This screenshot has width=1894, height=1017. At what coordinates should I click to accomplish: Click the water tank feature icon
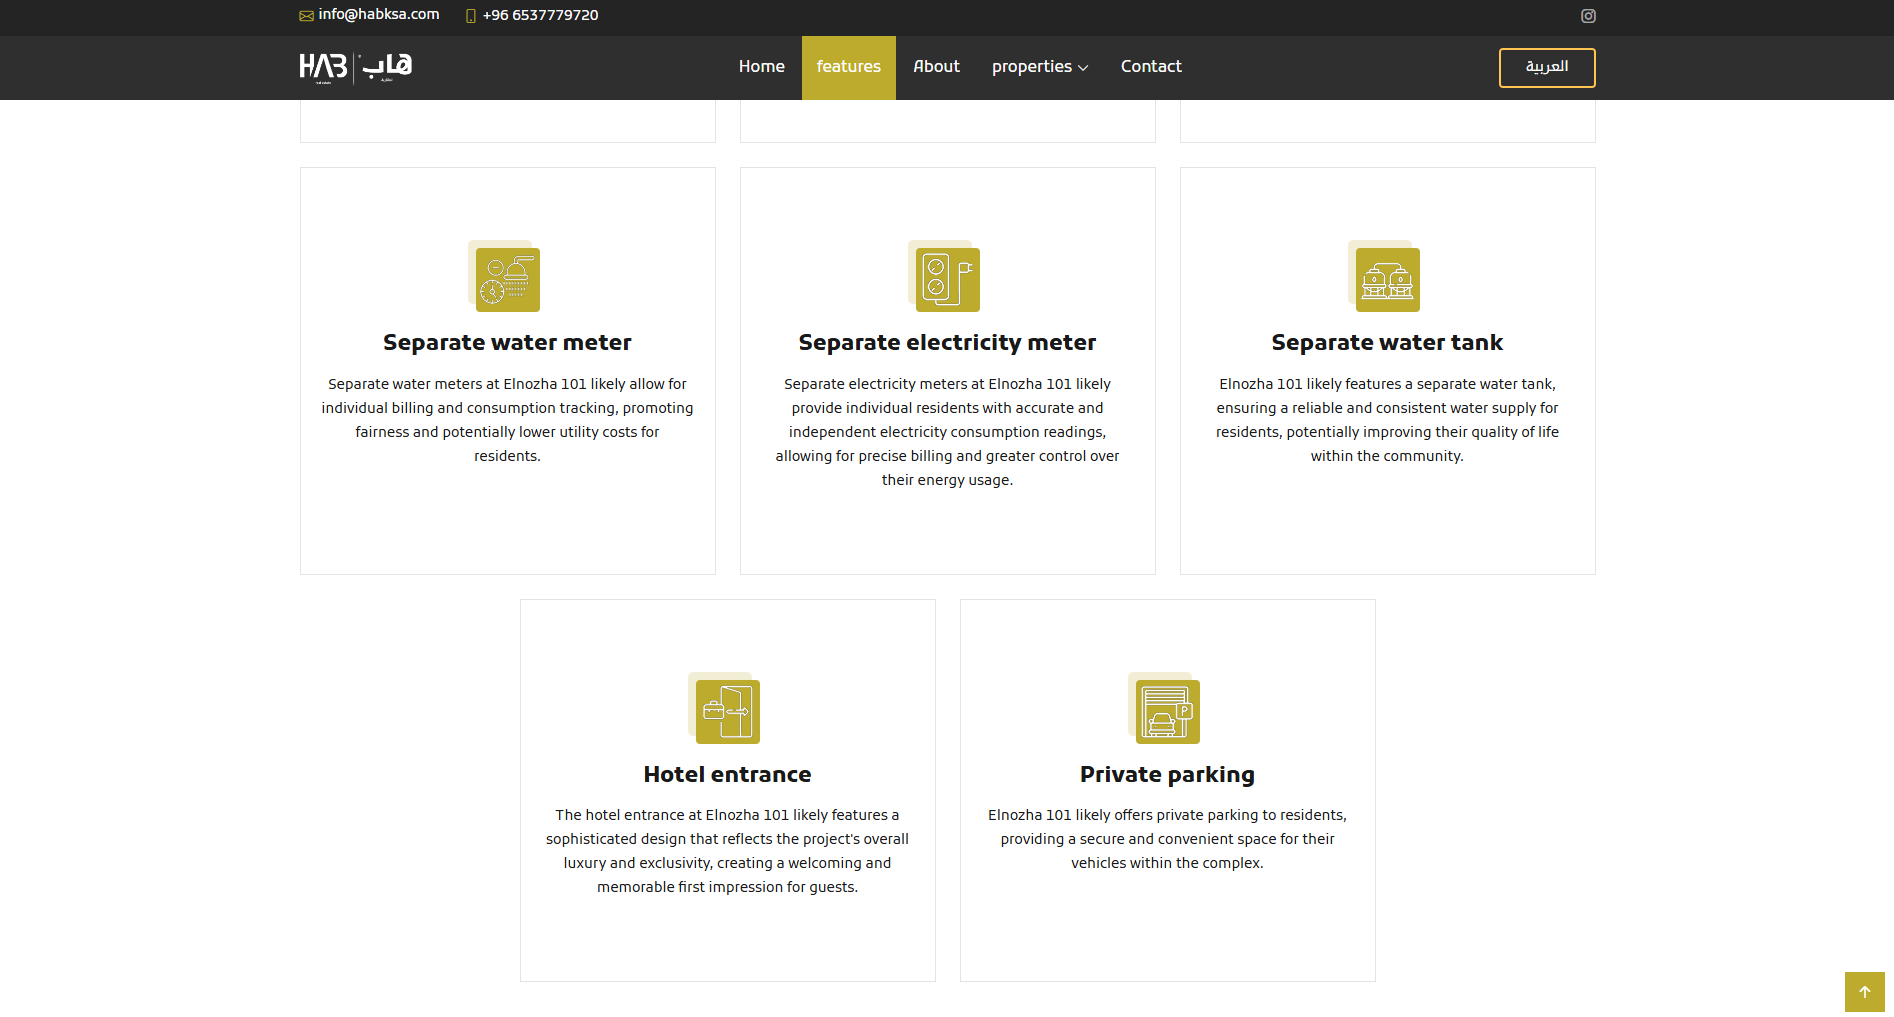point(1386,279)
